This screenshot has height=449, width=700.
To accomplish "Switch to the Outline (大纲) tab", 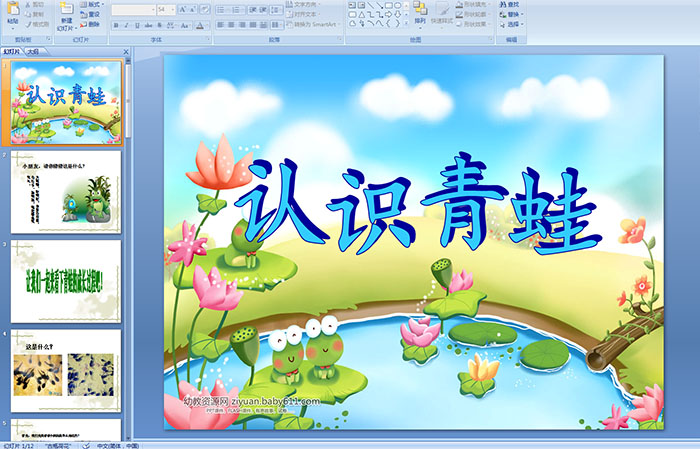I will click(33, 49).
